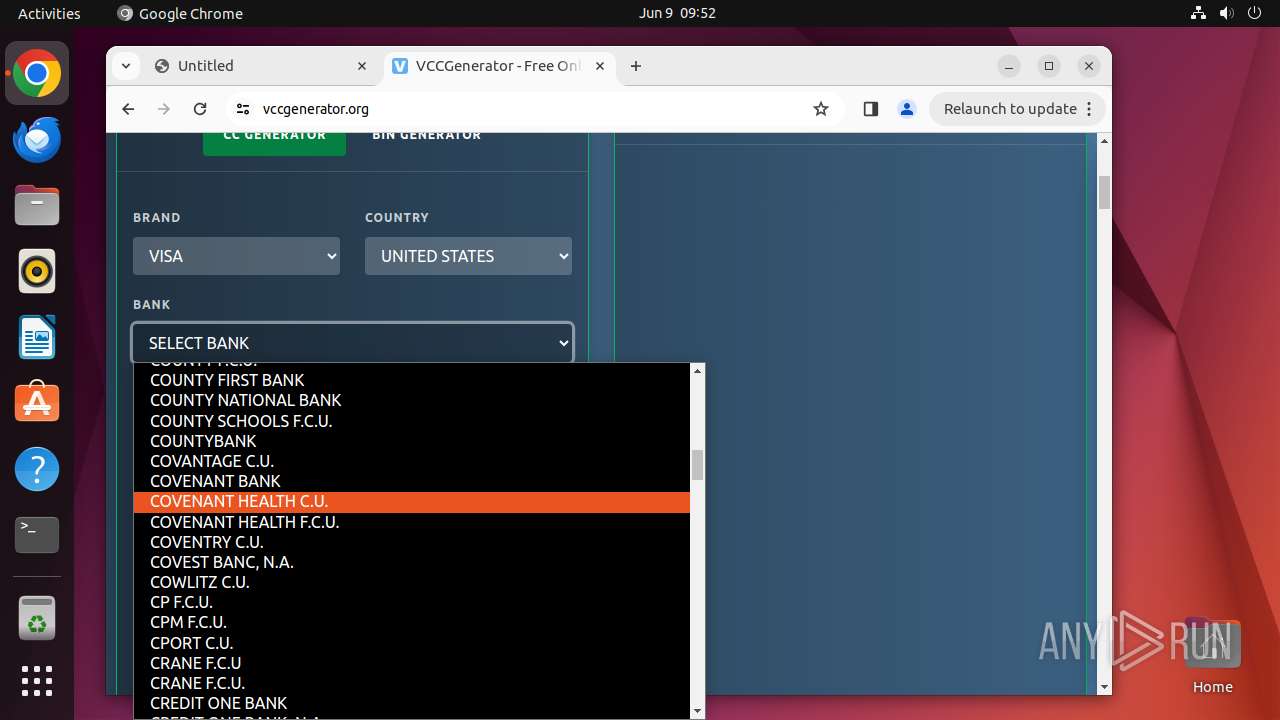Screen dimensions: 1280x720
Task: Choose CRANE F.C.U. option with trailing period
Action: pos(412,683)
